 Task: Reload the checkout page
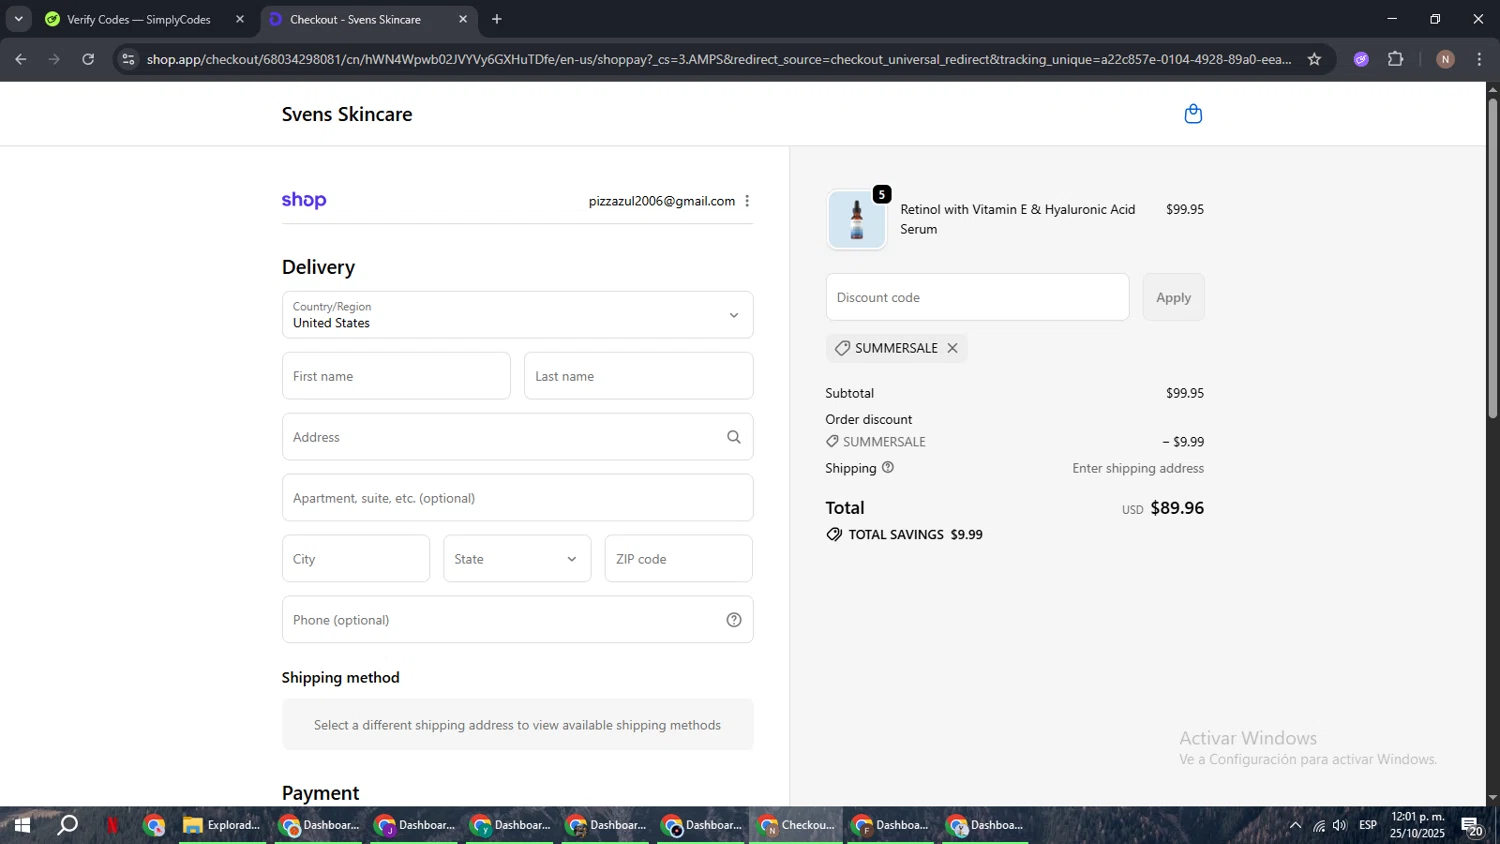pyautogui.click(x=88, y=59)
